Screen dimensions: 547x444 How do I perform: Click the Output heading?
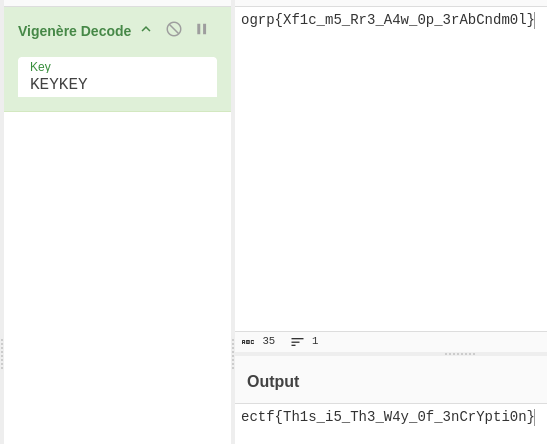click(x=273, y=381)
